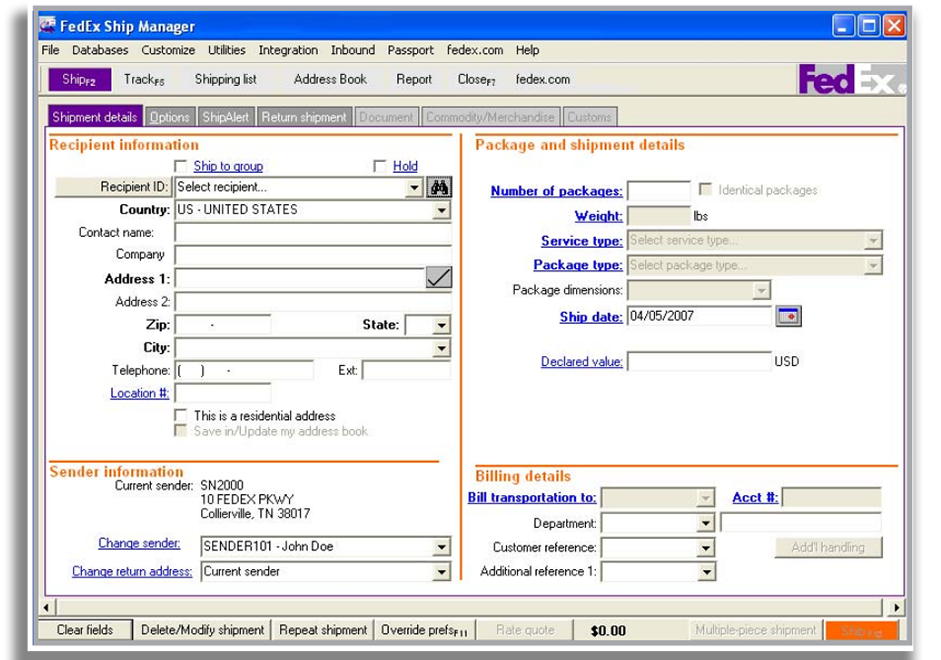Image resolution: width=941 pixels, height=660 pixels.
Task: Check This is a residential address
Action: coord(181,415)
